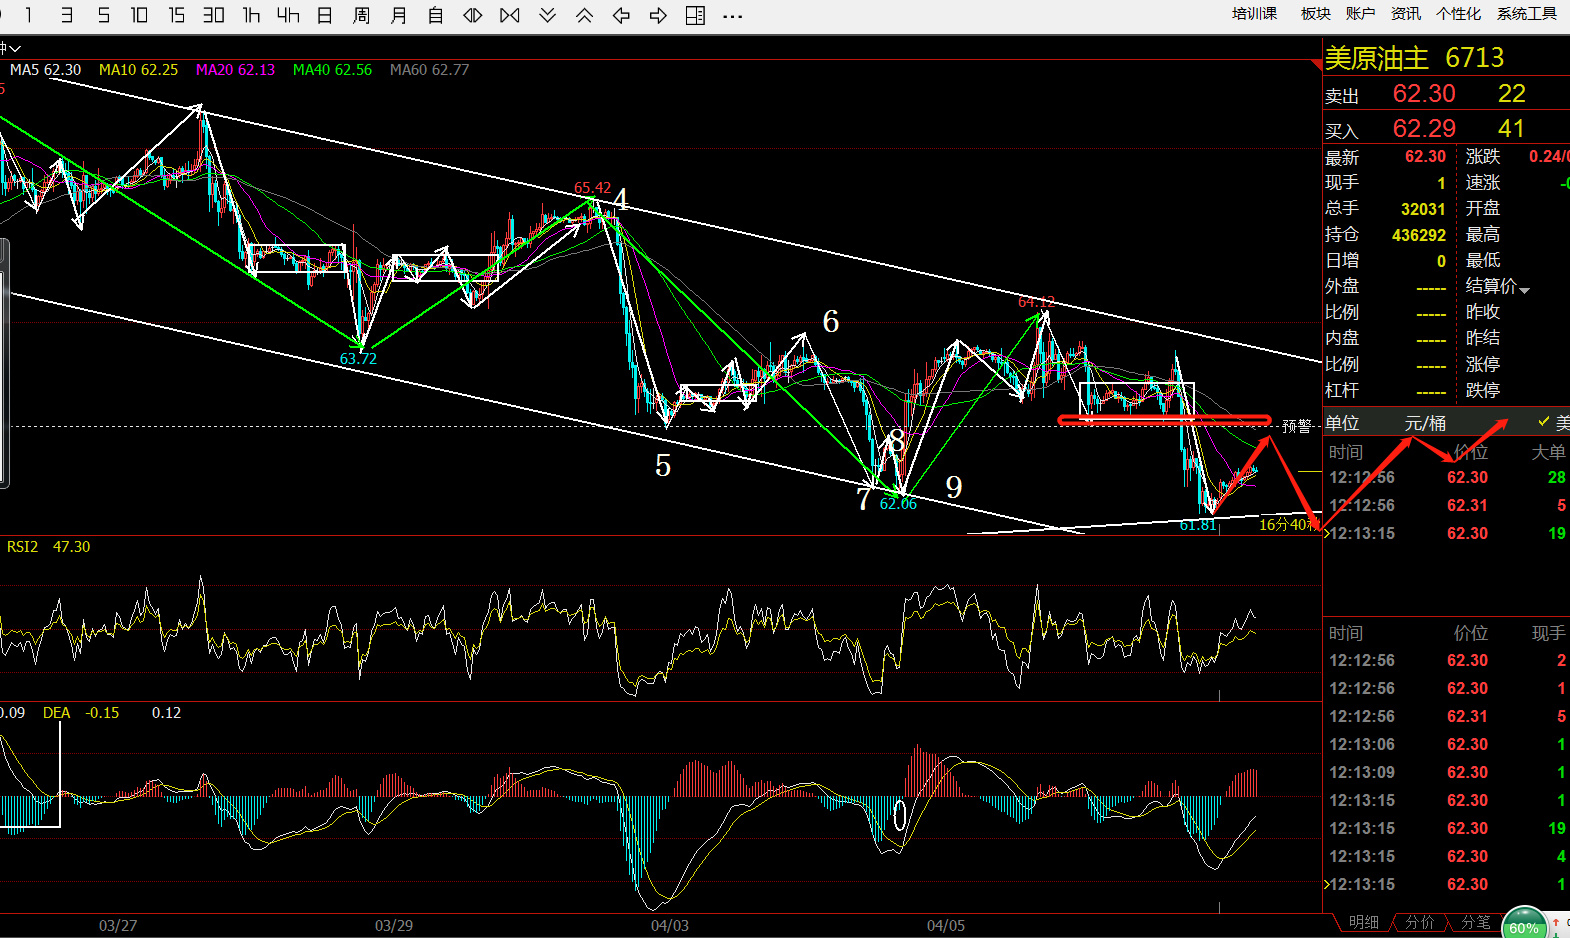Screen dimensions: 1570x938
Task: Click the 04/03 date on time axis
Action: [669, 926]
